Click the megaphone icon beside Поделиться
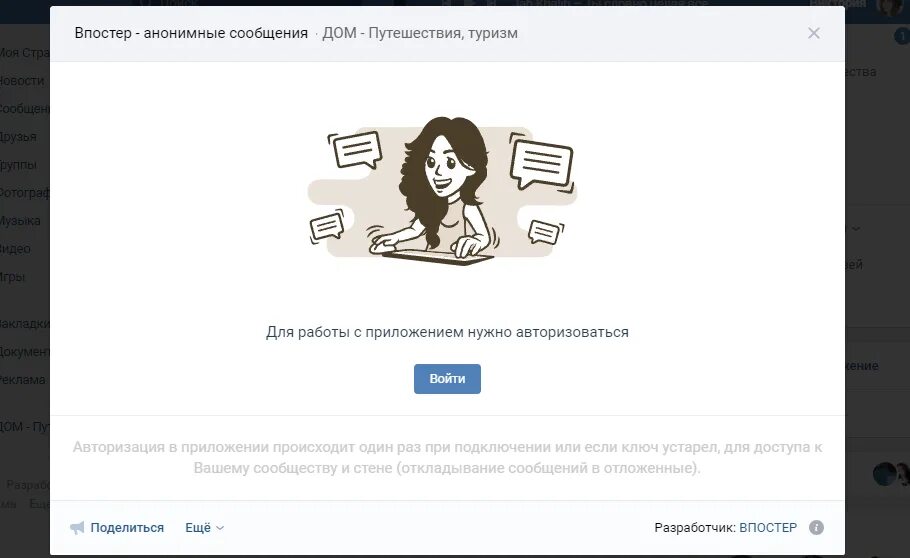This screenshot has height=558, width=910. [x=77, y=527]
